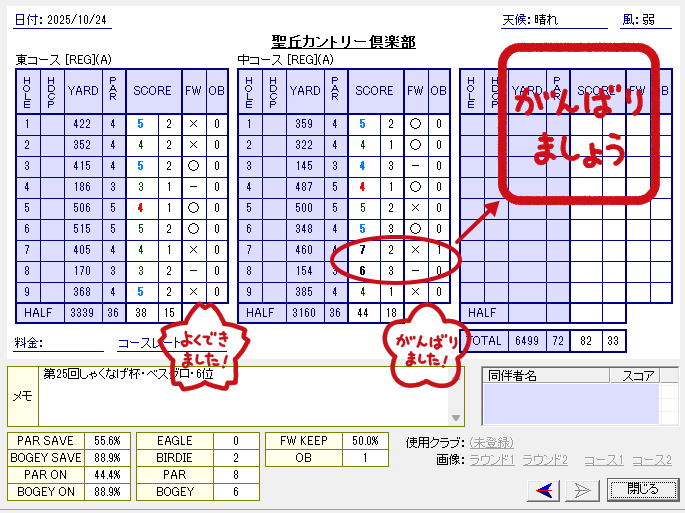The height and width of the screenshot is (513, 685).
Task: Click the がんばりましょう stamp box
Action: [581, 125]
